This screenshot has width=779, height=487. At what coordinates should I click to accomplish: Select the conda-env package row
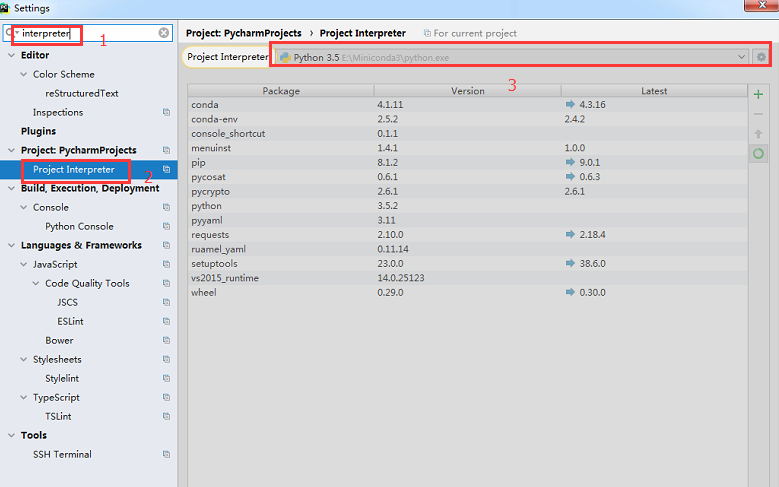pyautogui.click(x=467, y=119)
